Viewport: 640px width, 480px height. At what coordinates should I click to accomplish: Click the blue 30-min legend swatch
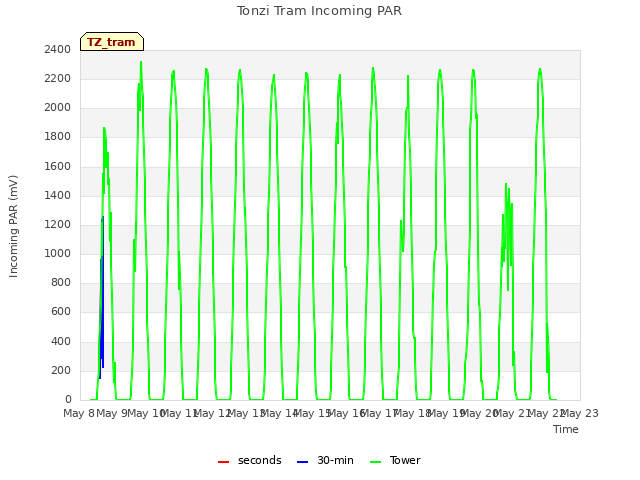point(302,462)
